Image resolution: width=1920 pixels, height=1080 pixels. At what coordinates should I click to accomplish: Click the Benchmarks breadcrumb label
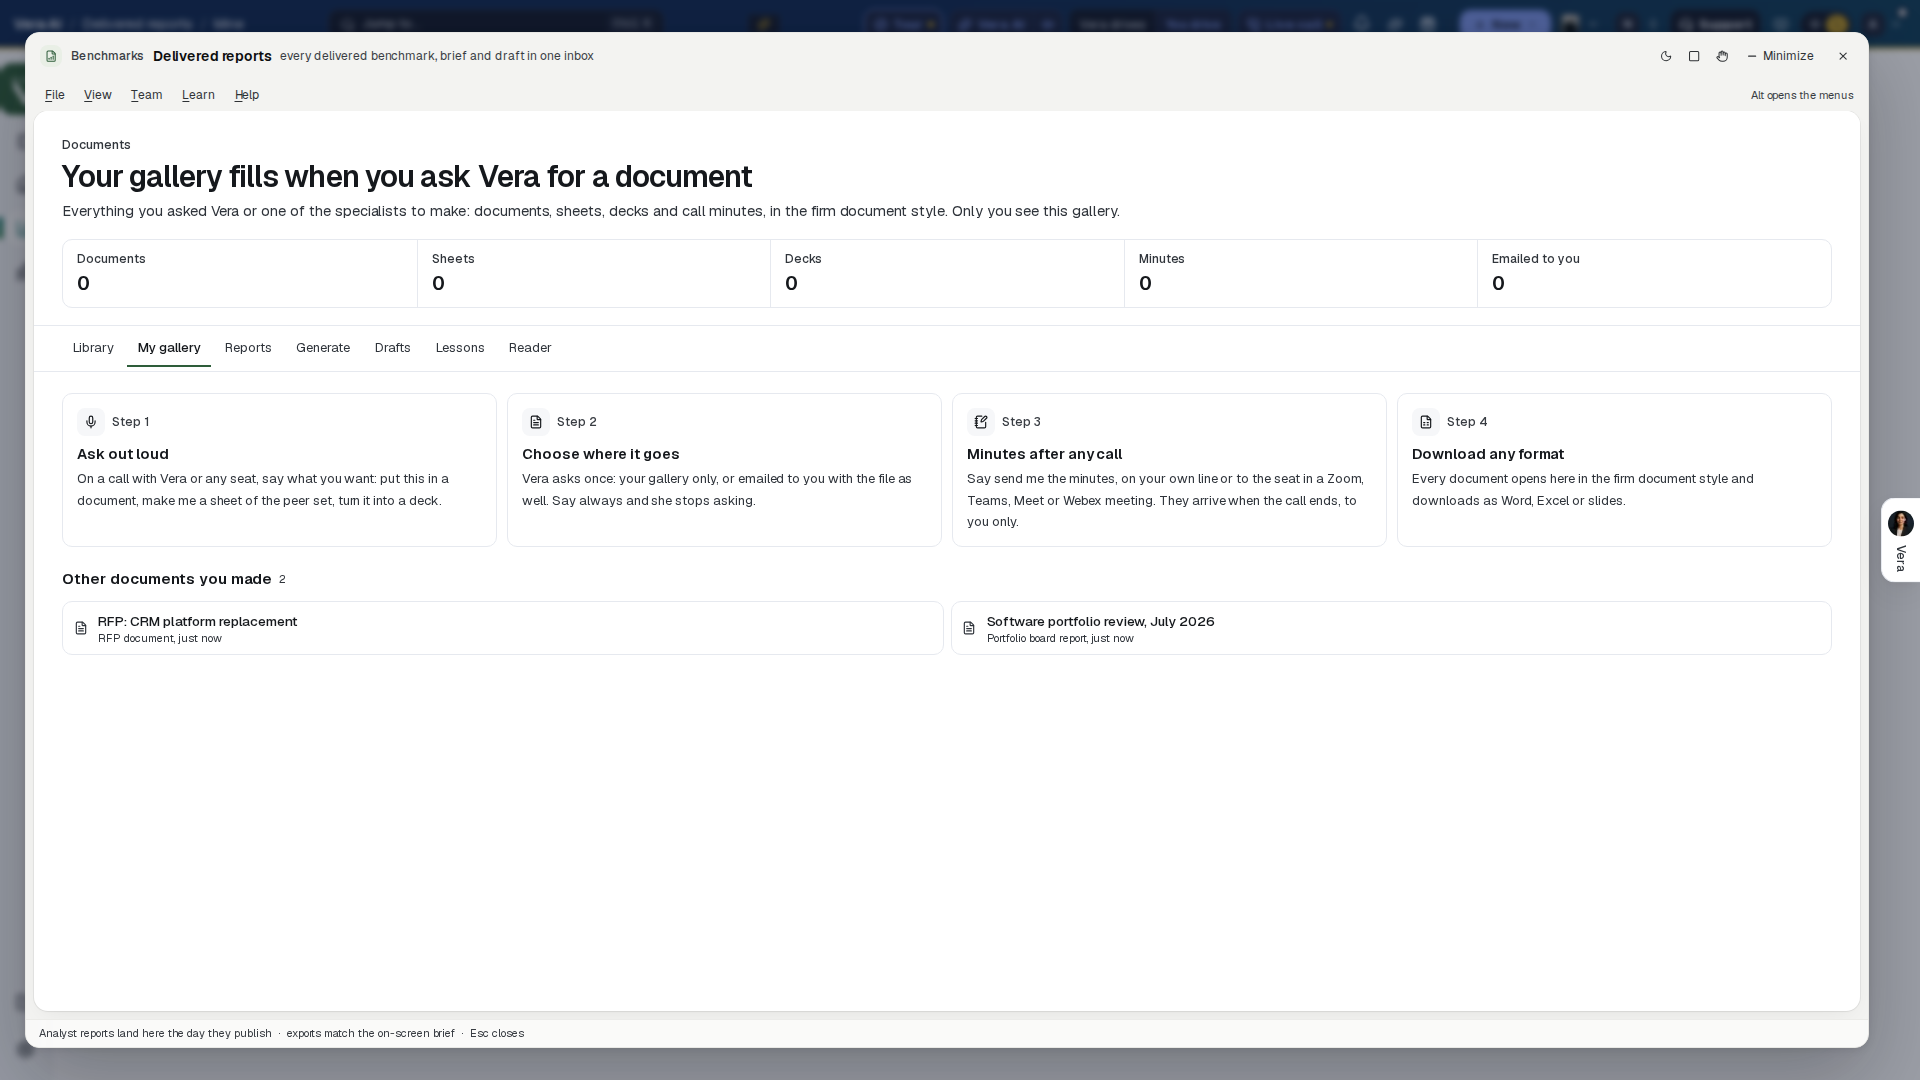tap(107, 56)
